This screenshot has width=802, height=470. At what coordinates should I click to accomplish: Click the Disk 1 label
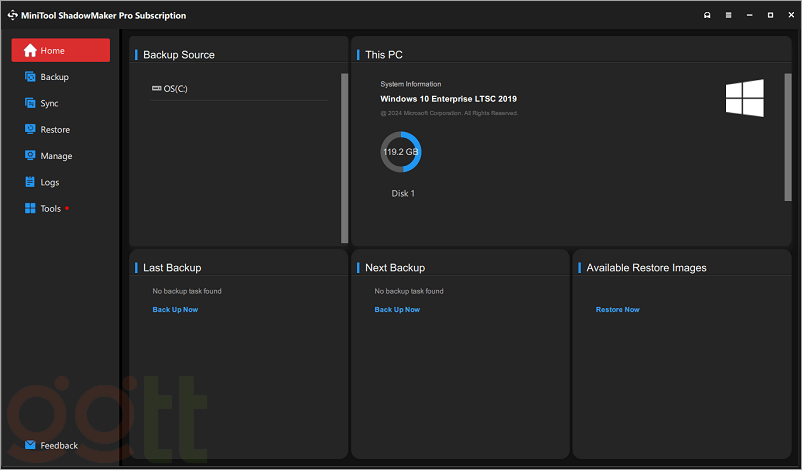click(x=402, y=193)
